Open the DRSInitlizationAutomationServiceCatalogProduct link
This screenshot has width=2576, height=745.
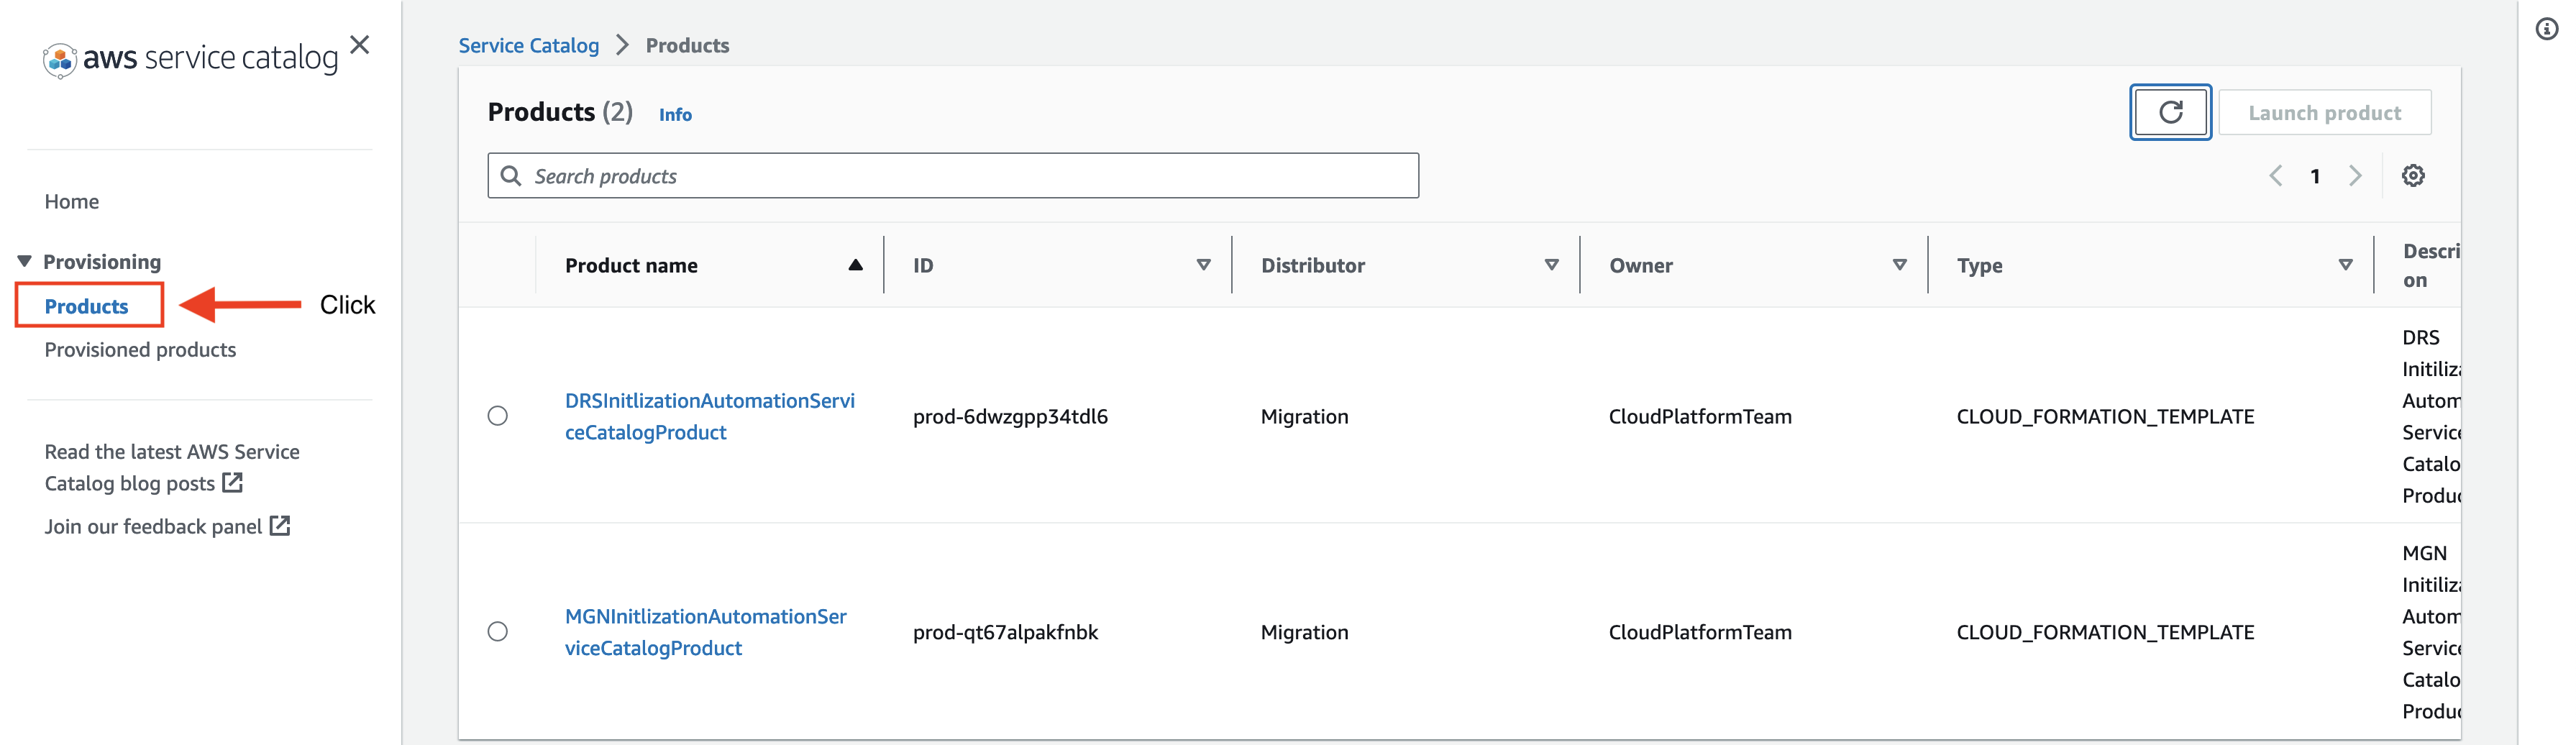(709, 416)
